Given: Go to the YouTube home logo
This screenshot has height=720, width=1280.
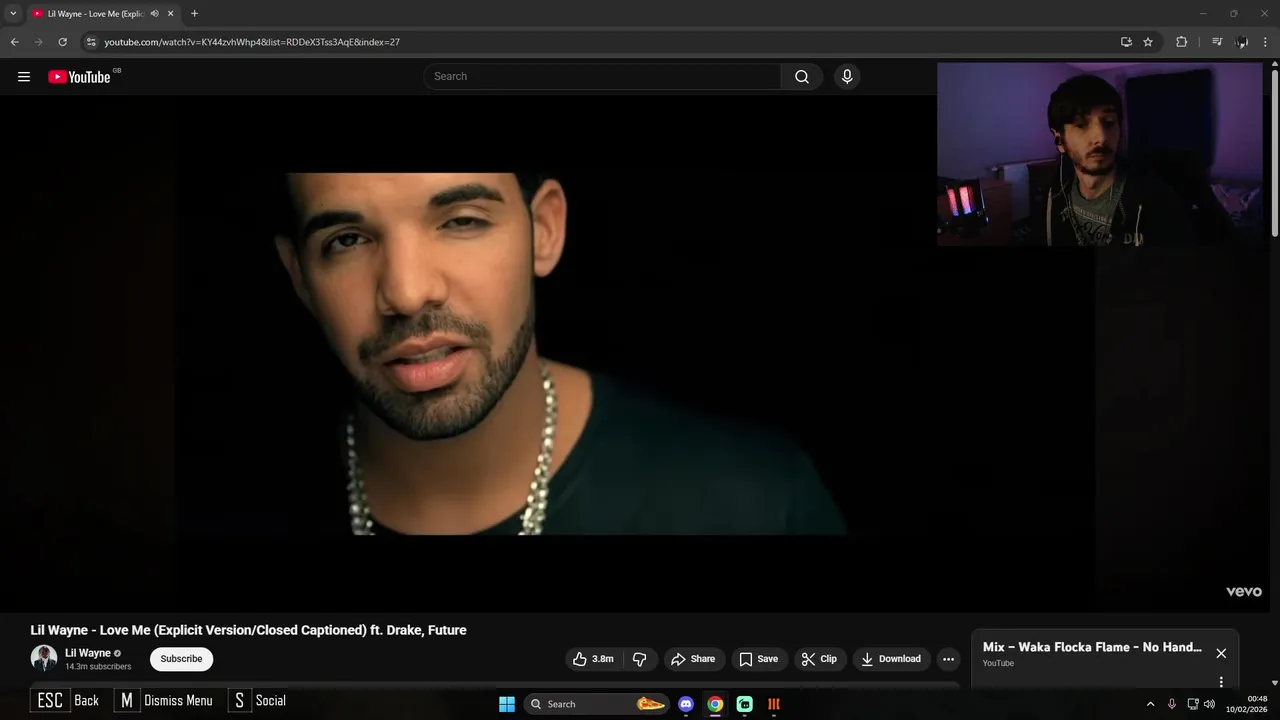Looking at the screenshot, I should [x=79, y=77].
